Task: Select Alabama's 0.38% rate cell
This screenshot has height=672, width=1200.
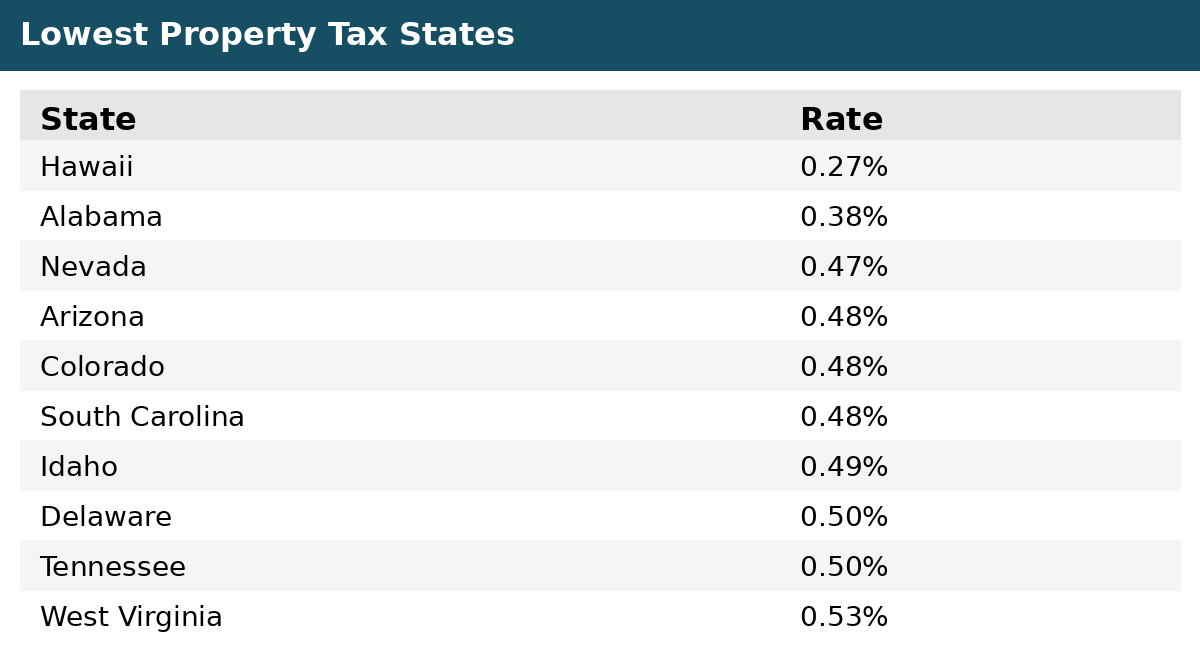Action: pos(844,217)
